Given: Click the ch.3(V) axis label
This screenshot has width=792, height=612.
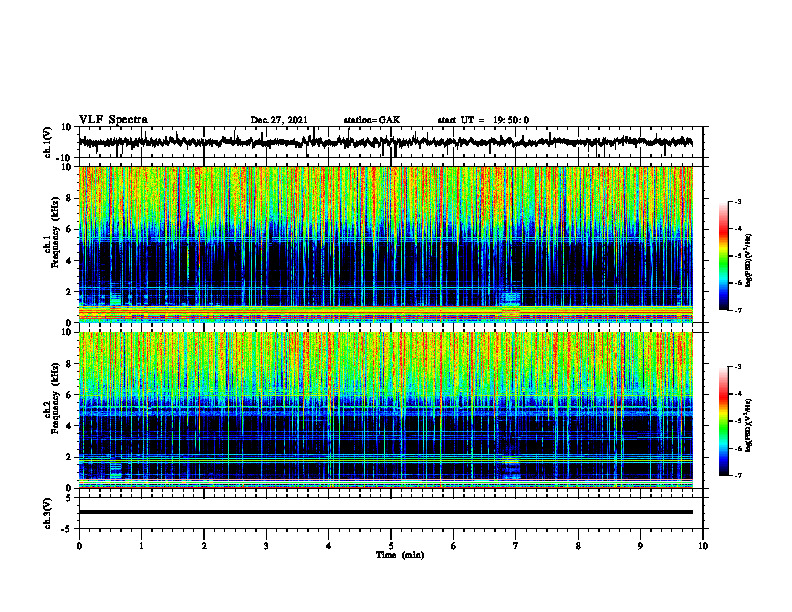Looking at the screenshot, I should 48,513.
